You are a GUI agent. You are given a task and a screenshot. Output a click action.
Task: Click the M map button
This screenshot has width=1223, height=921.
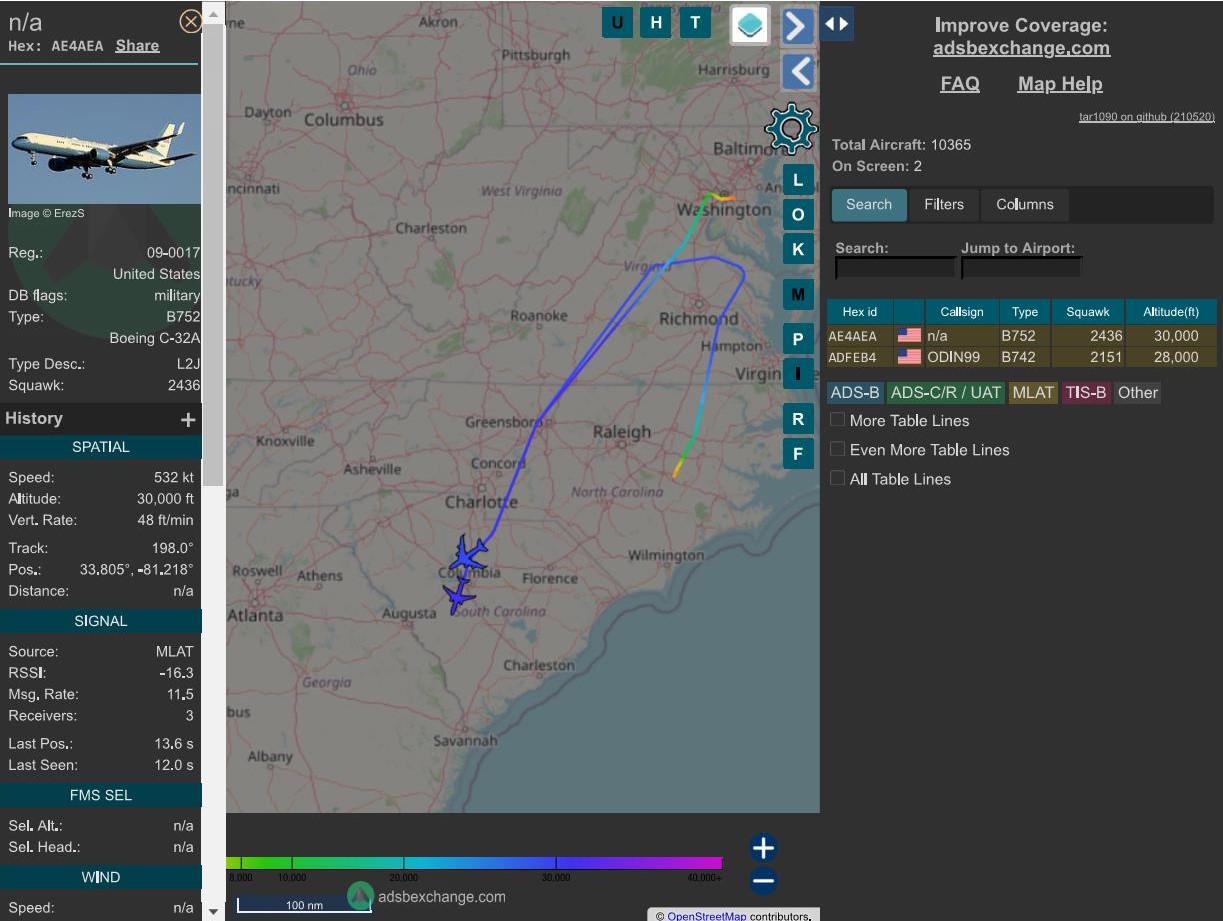coord(798,295)
